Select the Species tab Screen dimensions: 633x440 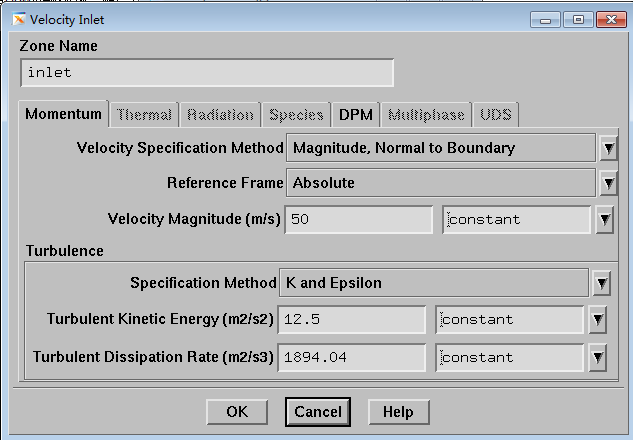click(296, 115)
